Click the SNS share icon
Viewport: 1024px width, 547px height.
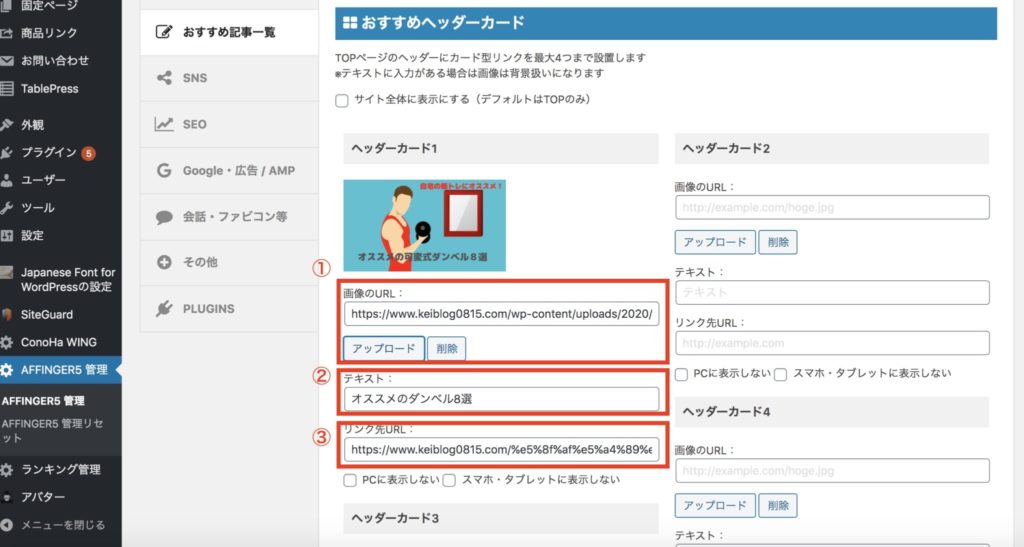[164, 78]
